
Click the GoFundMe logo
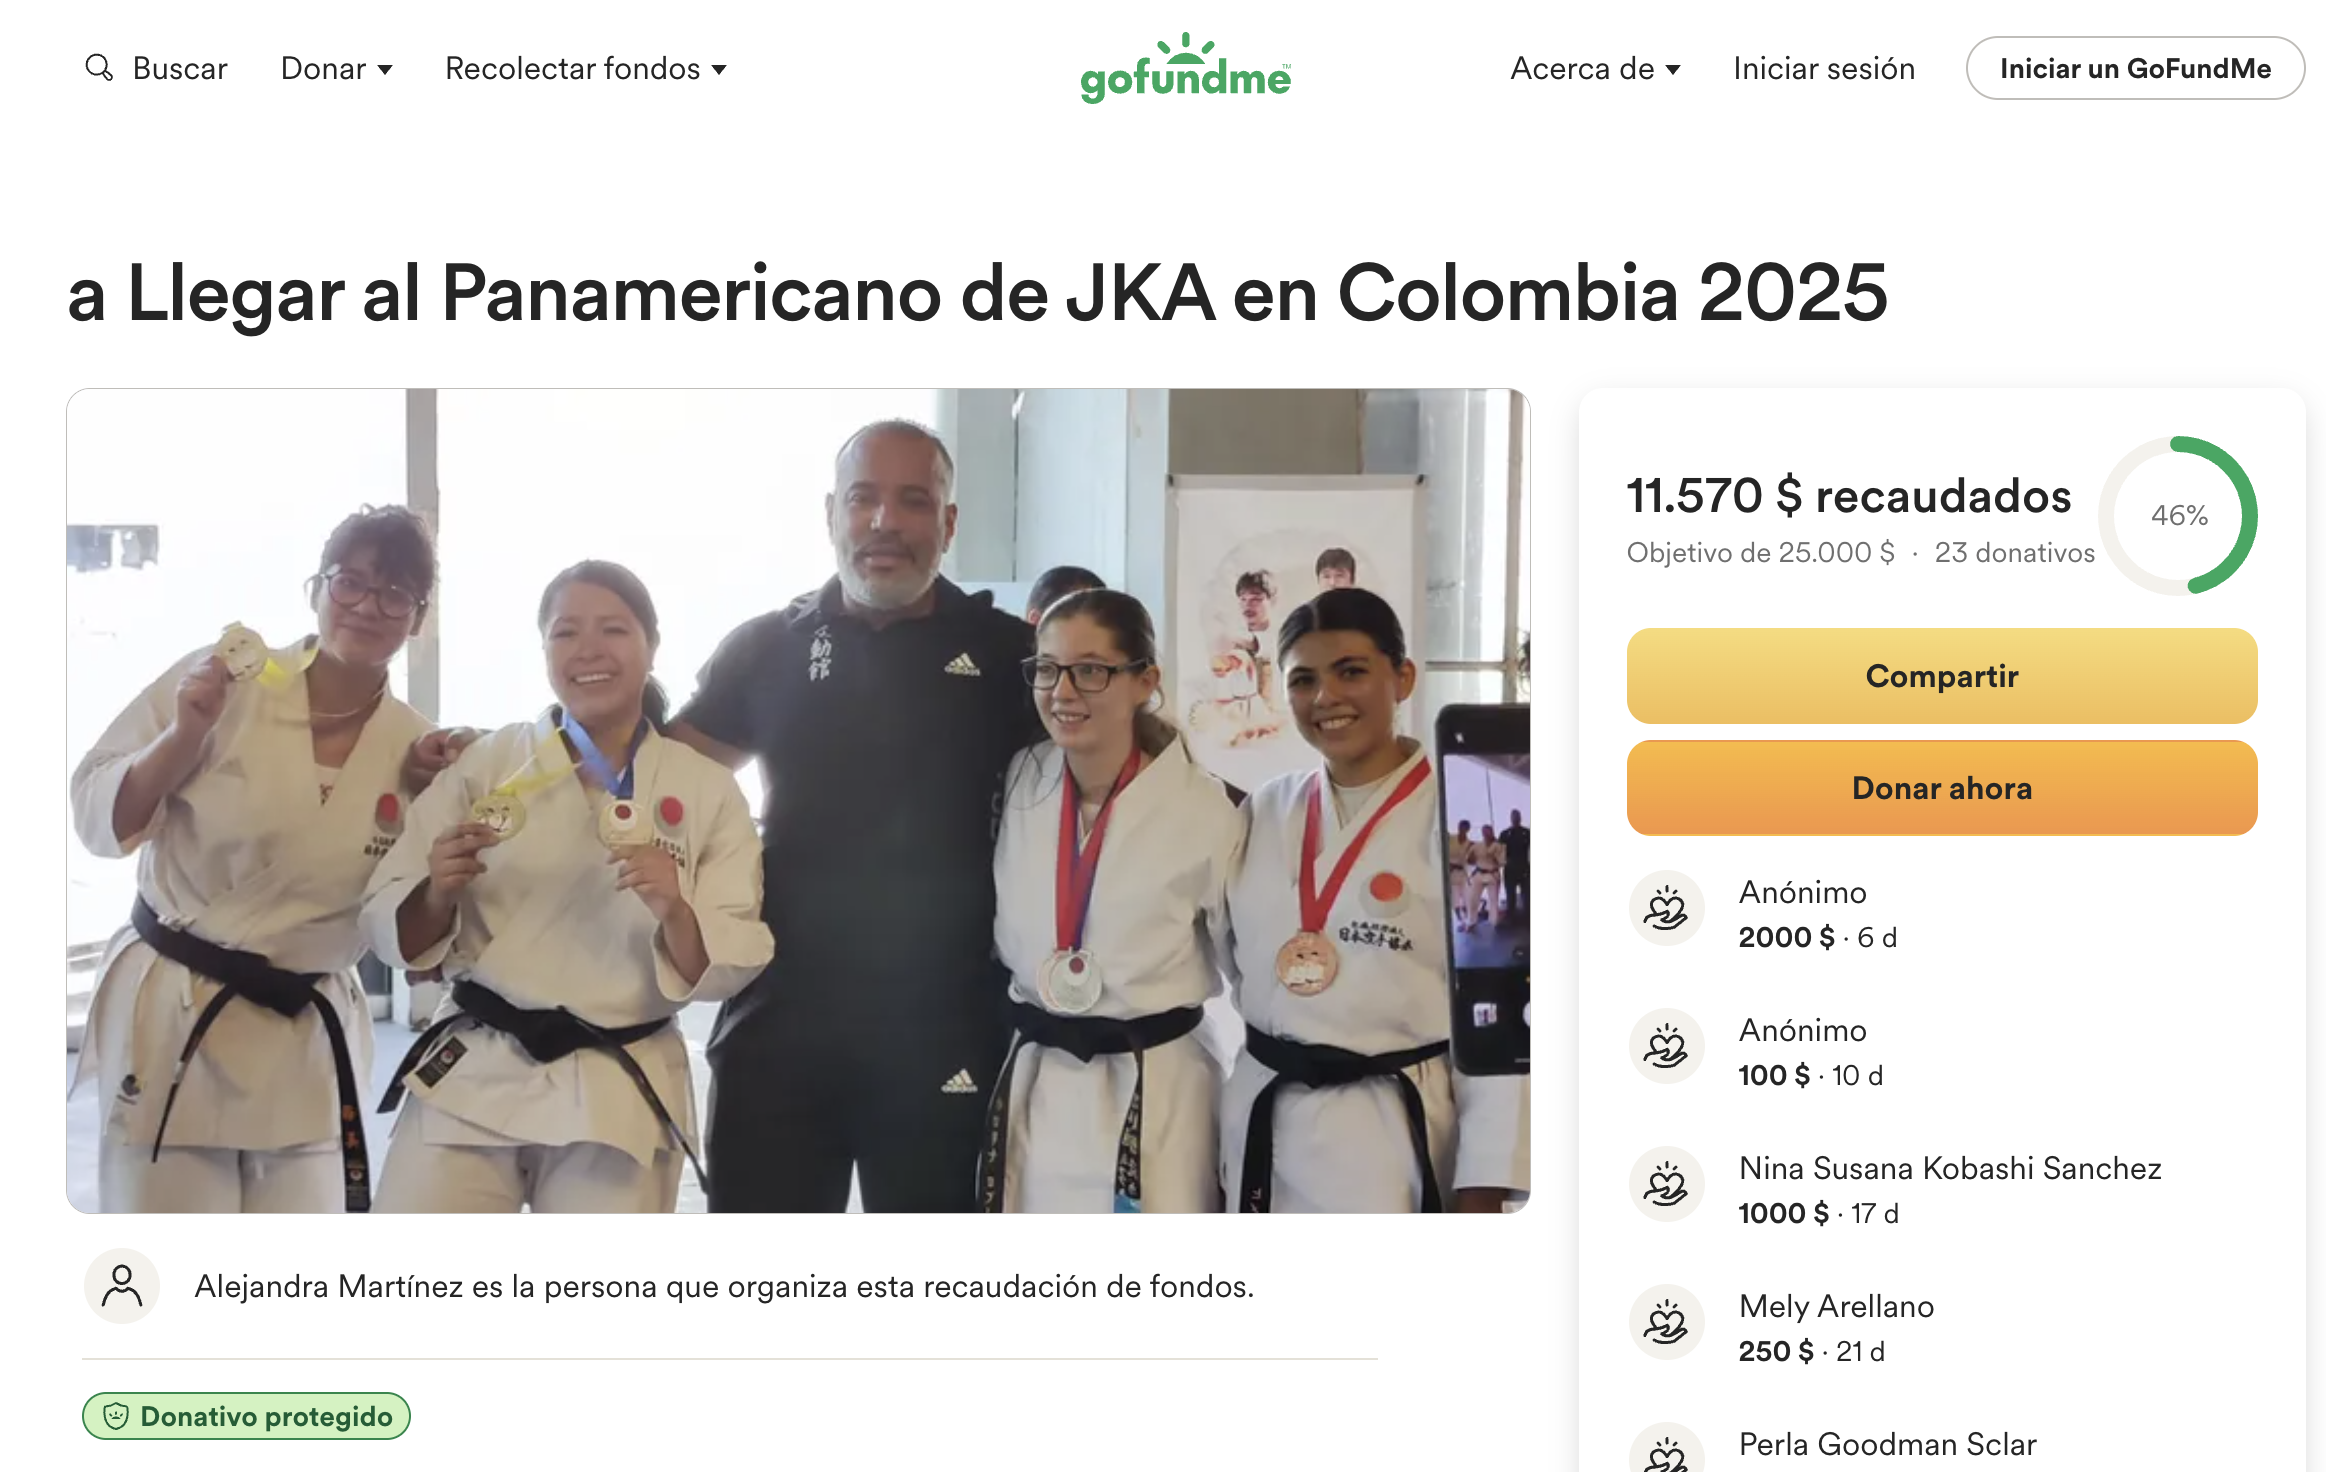[x=1185, y=68]
